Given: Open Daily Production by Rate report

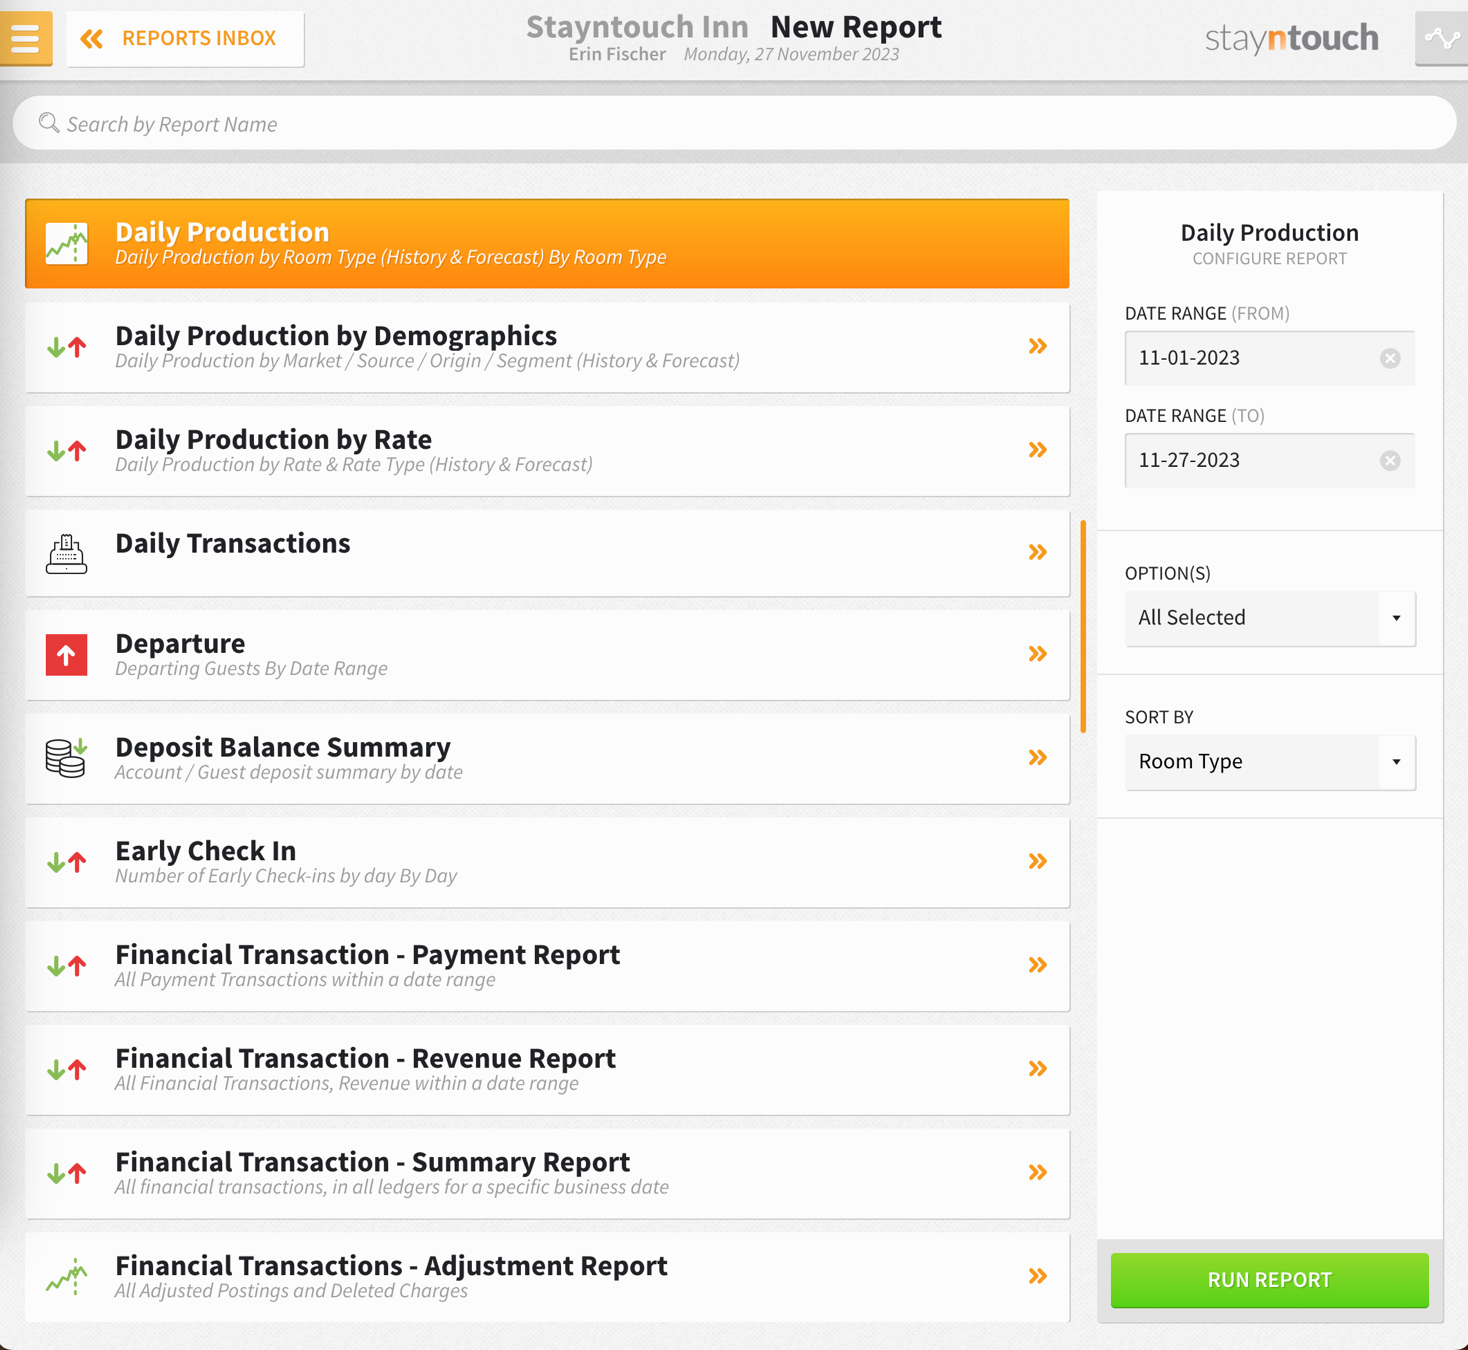Looking at the screenshot, I should [547, 451].
